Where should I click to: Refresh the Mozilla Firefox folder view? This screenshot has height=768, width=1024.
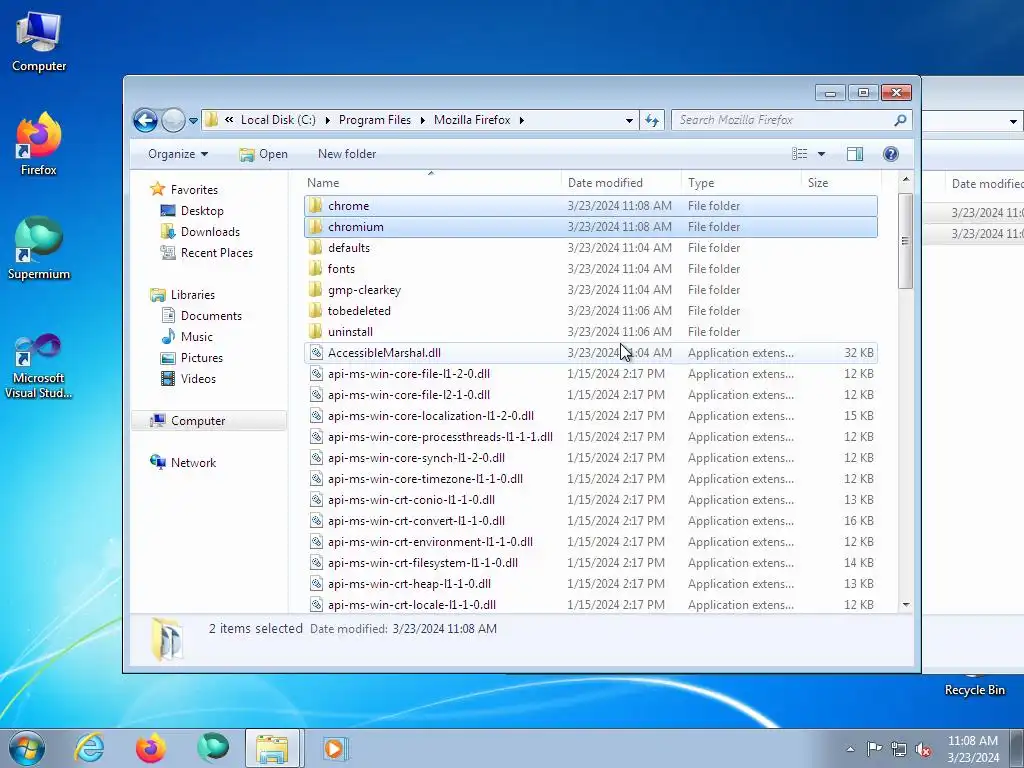click(652, 120)
